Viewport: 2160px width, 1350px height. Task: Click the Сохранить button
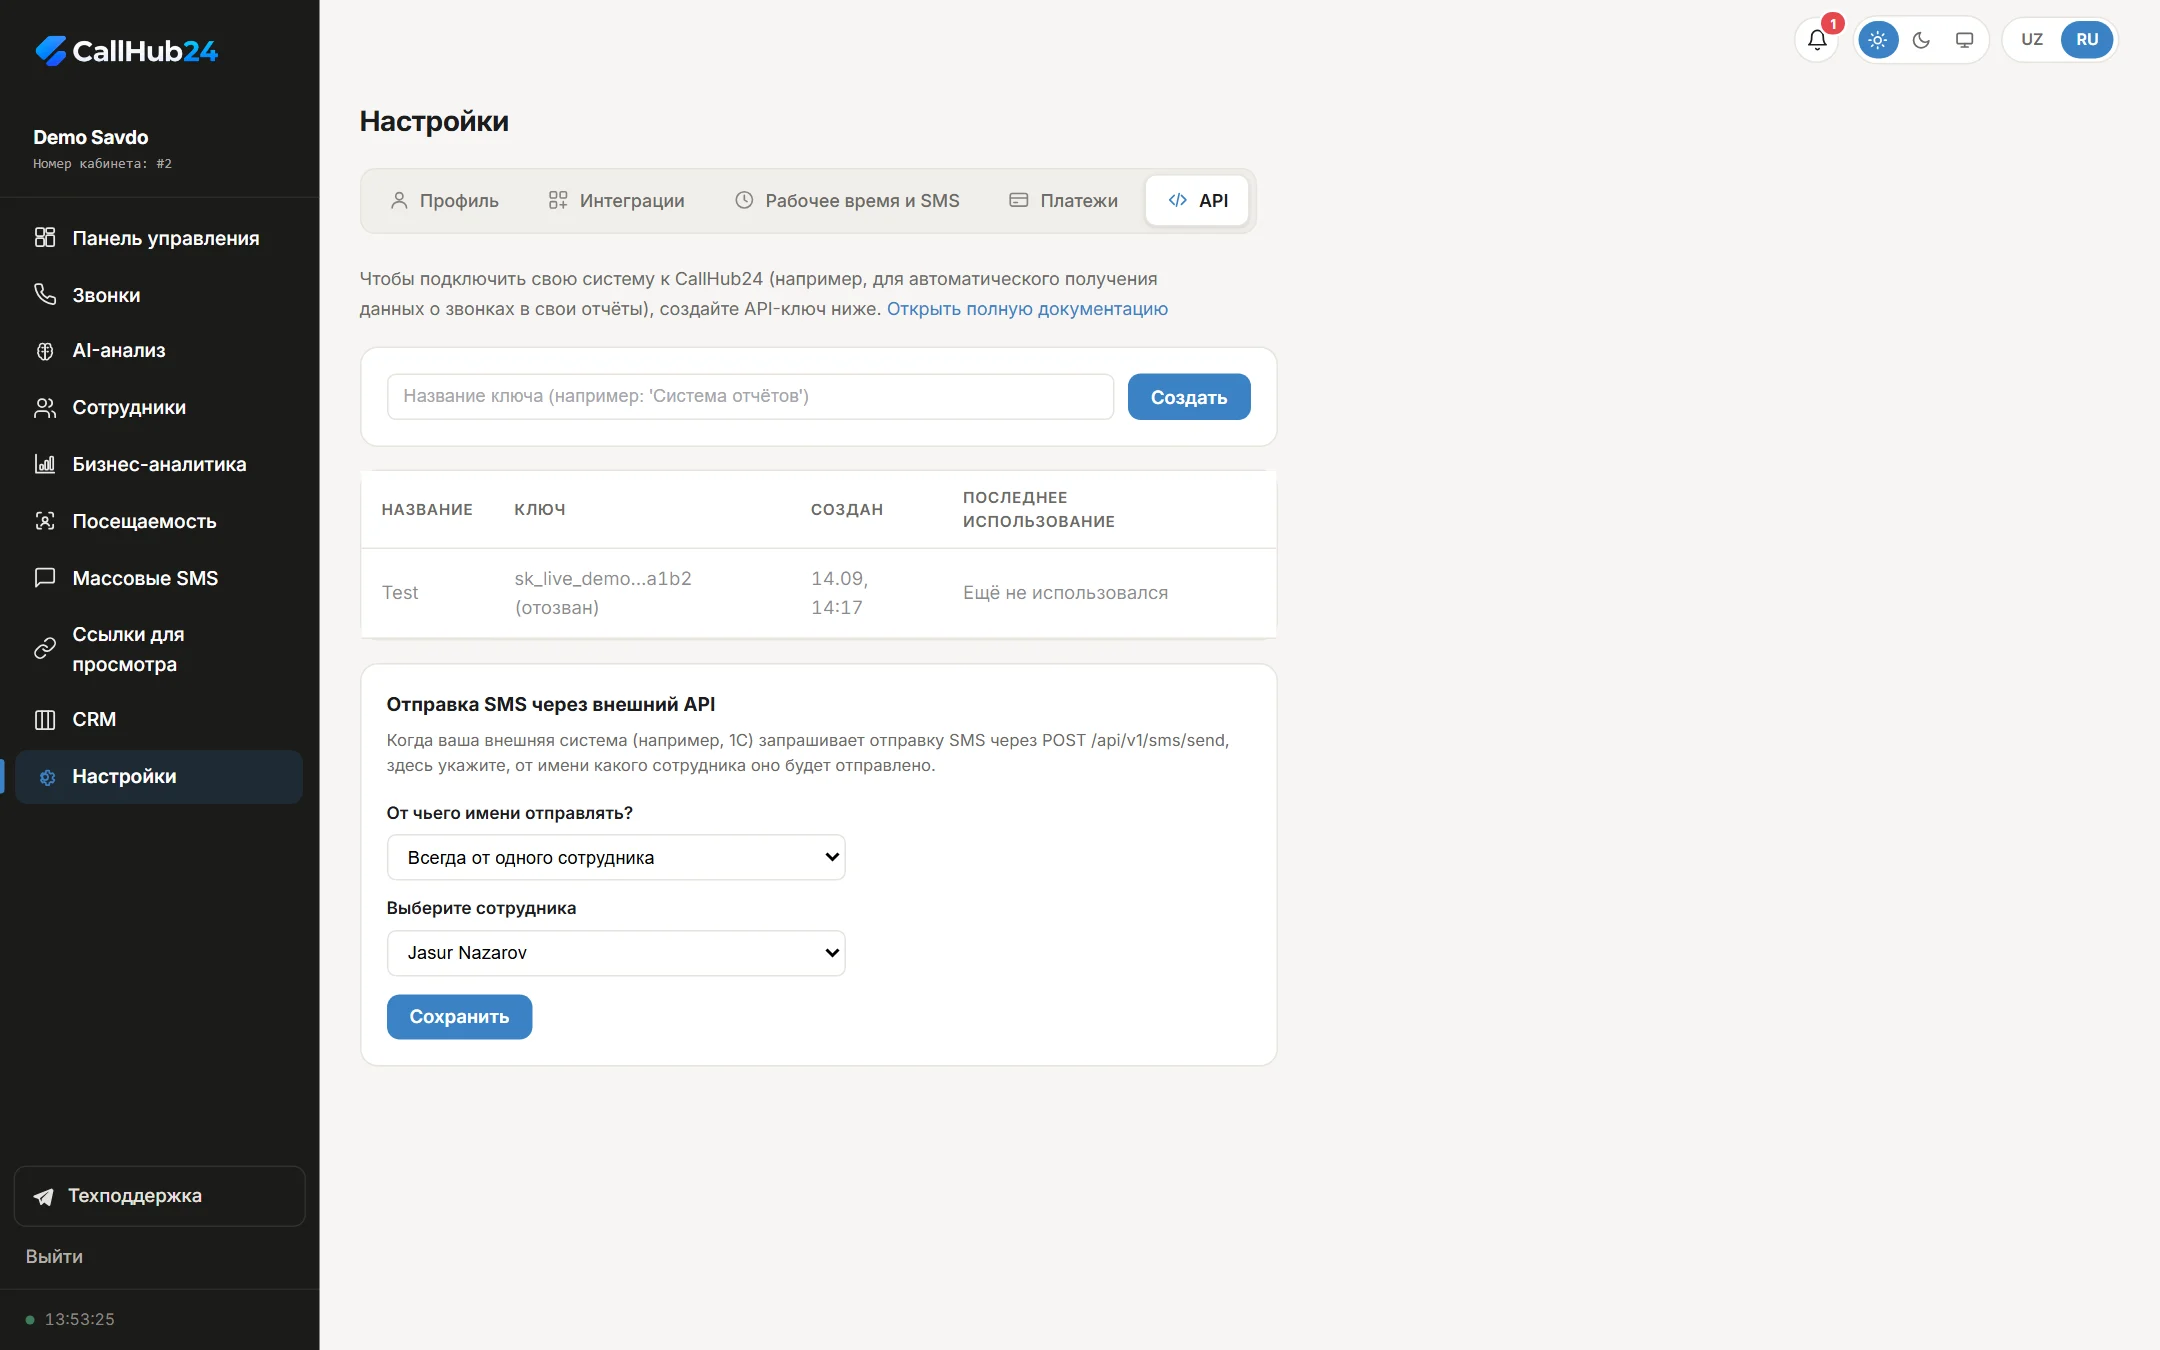point(459,1017)
